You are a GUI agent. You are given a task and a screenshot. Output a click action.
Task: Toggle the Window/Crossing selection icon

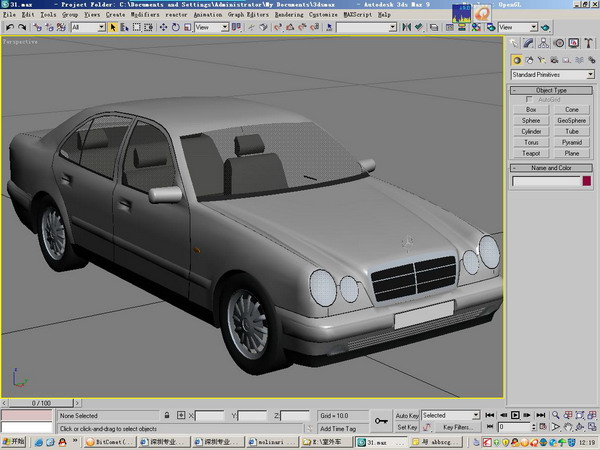(x=149, y=27)
